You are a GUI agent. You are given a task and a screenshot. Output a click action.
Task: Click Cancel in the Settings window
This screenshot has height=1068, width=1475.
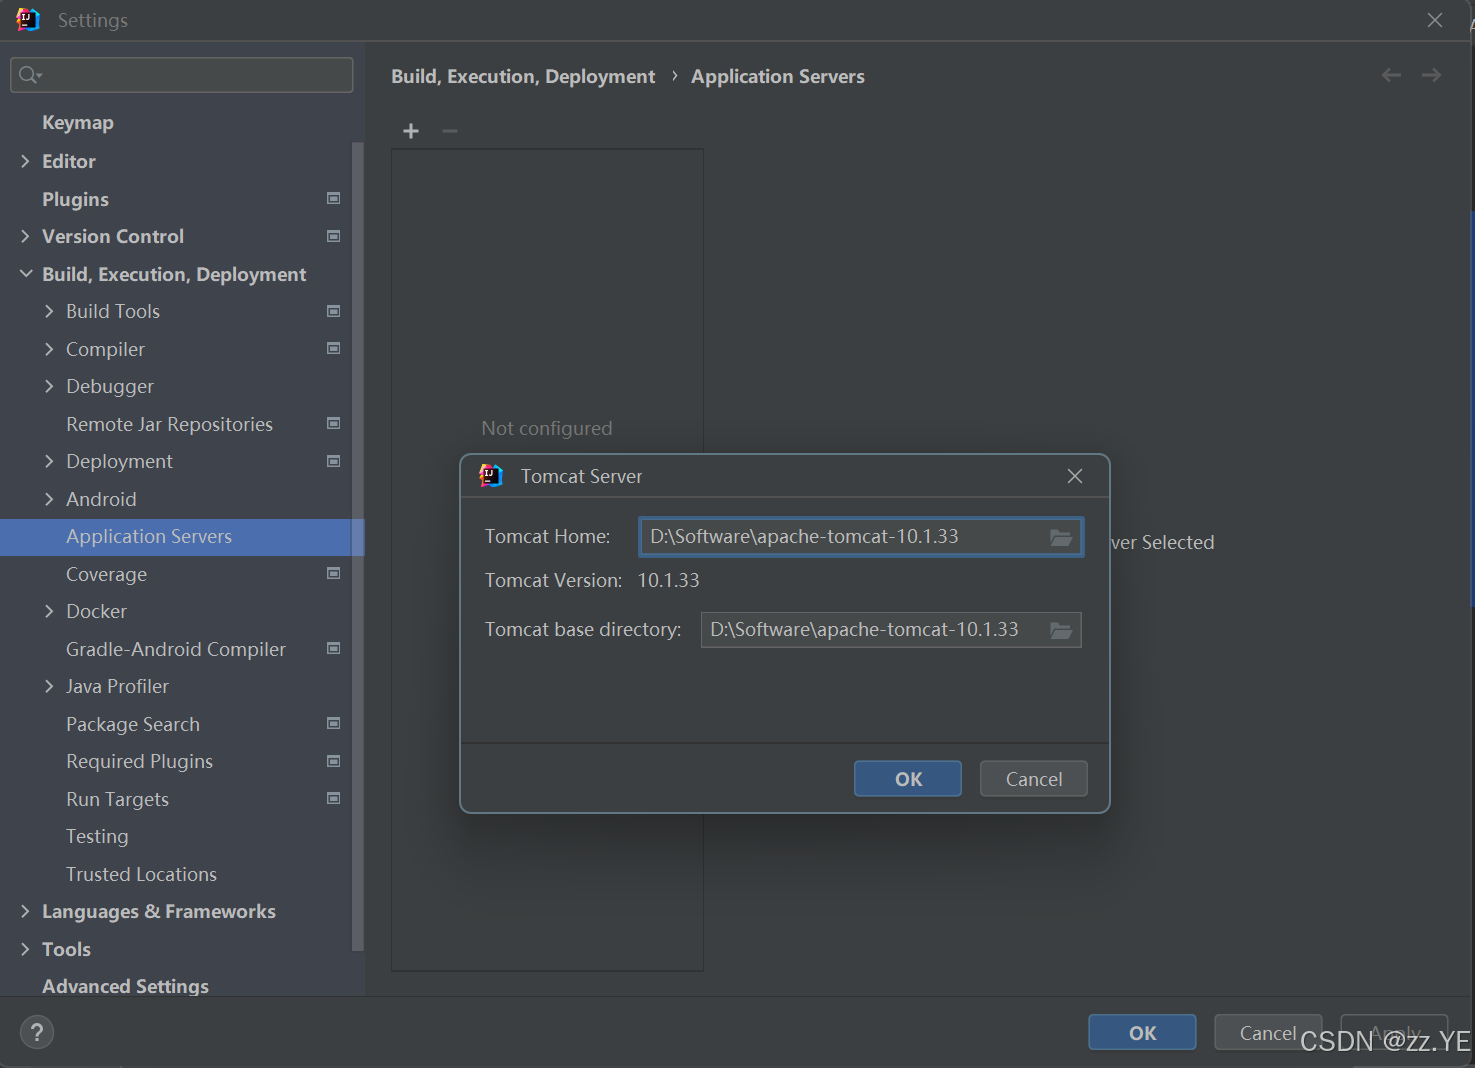click(x=1268, y=1033)
